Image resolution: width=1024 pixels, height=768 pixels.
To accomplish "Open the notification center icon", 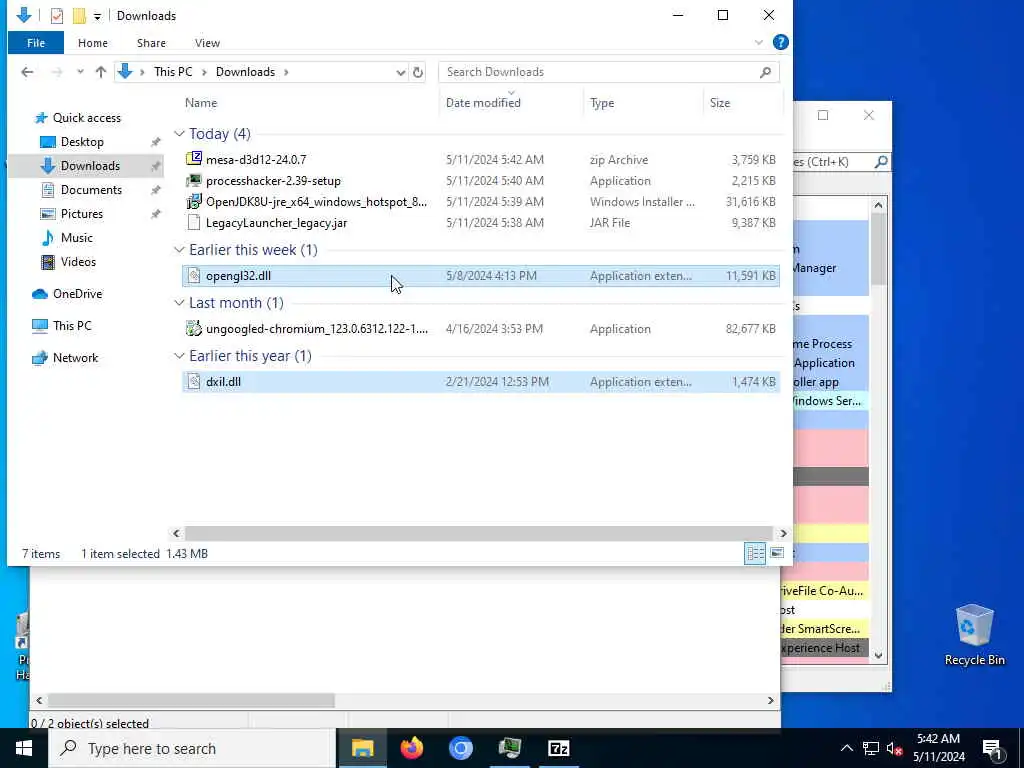I will point(992,749).
